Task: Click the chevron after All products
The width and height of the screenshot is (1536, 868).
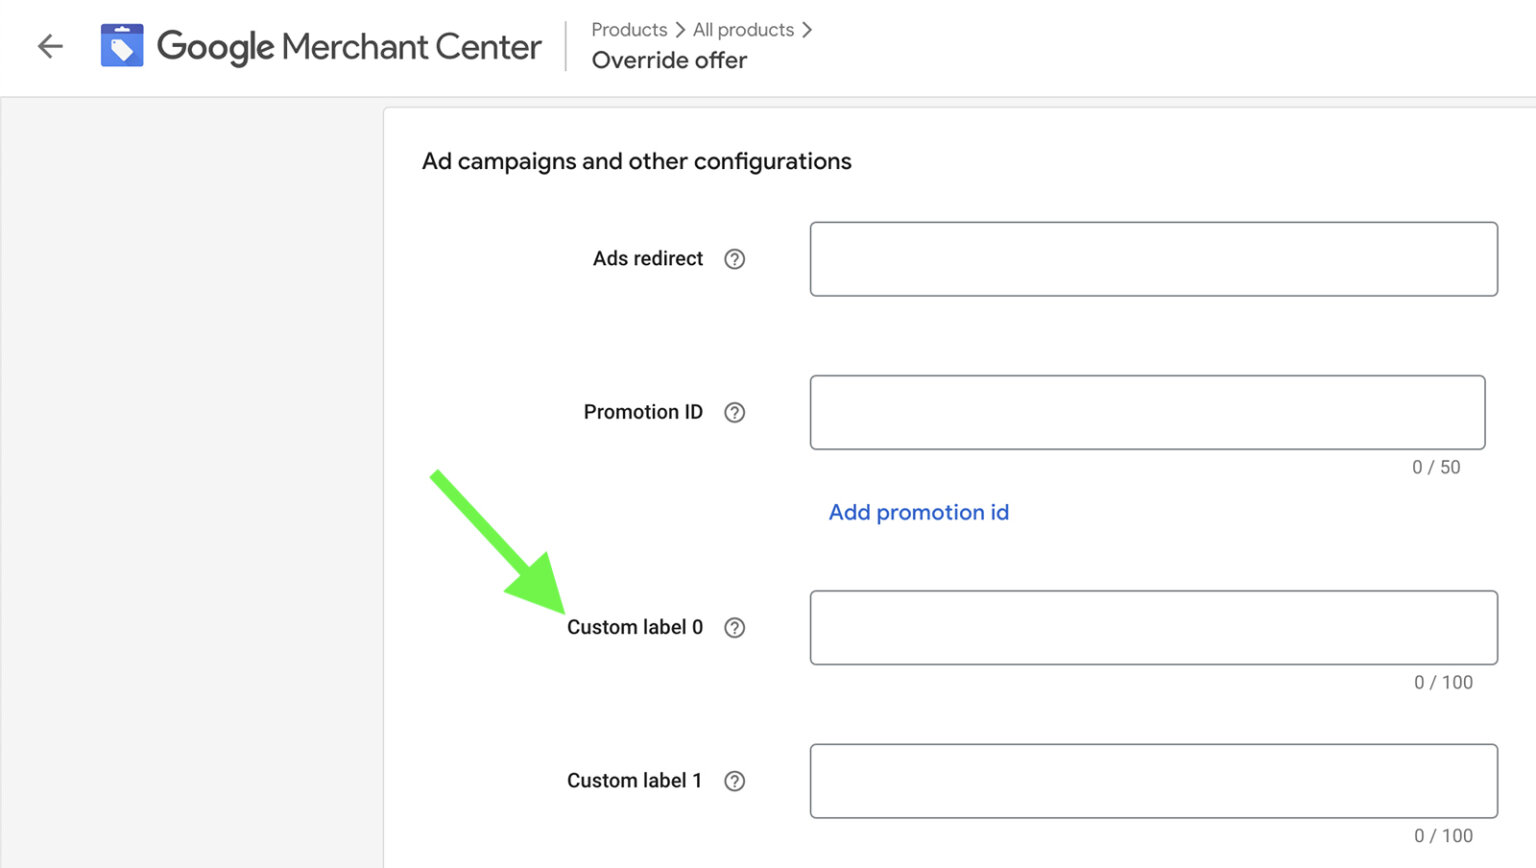Action: point(807,30)
